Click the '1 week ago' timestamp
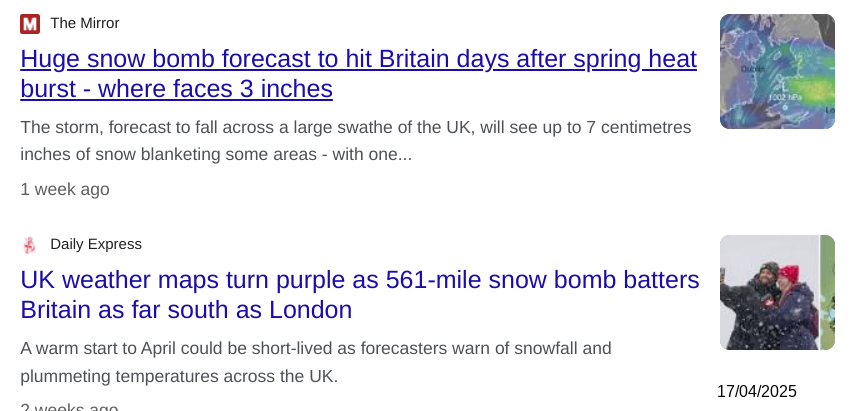 (x=65, y=189)
